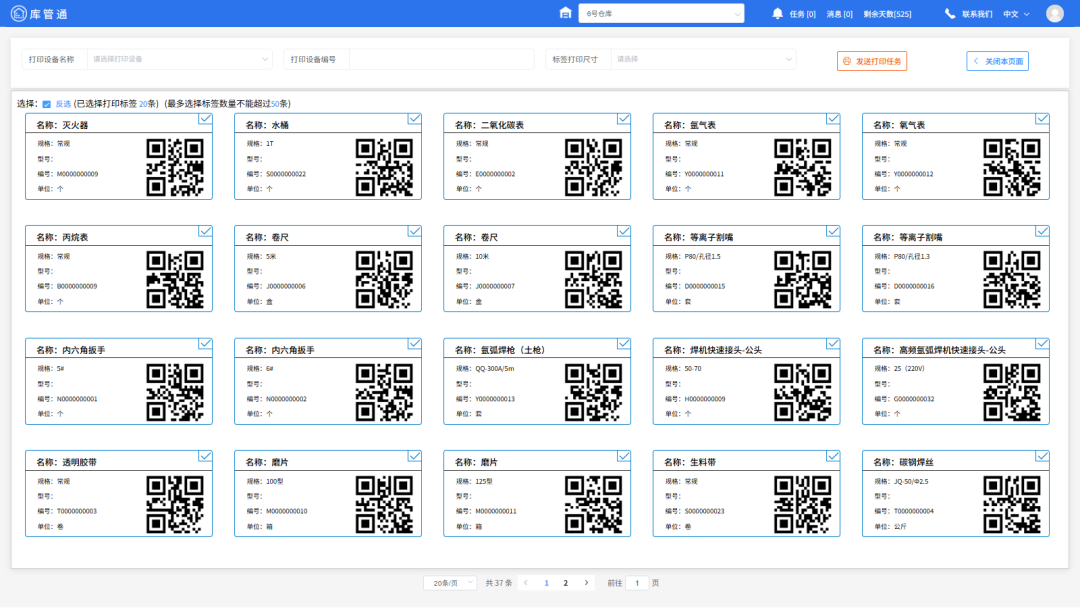Open the 标签打印尺寸 dropdown
1080x608 pixels.
(x=703, y=59)
